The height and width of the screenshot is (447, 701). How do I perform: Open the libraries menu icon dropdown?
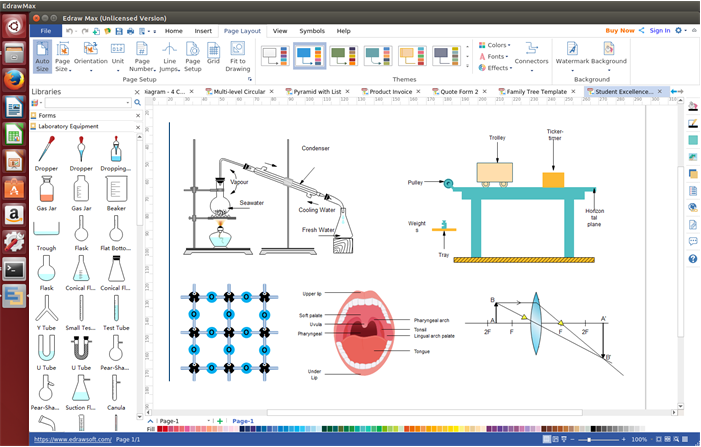click(36, 103)
